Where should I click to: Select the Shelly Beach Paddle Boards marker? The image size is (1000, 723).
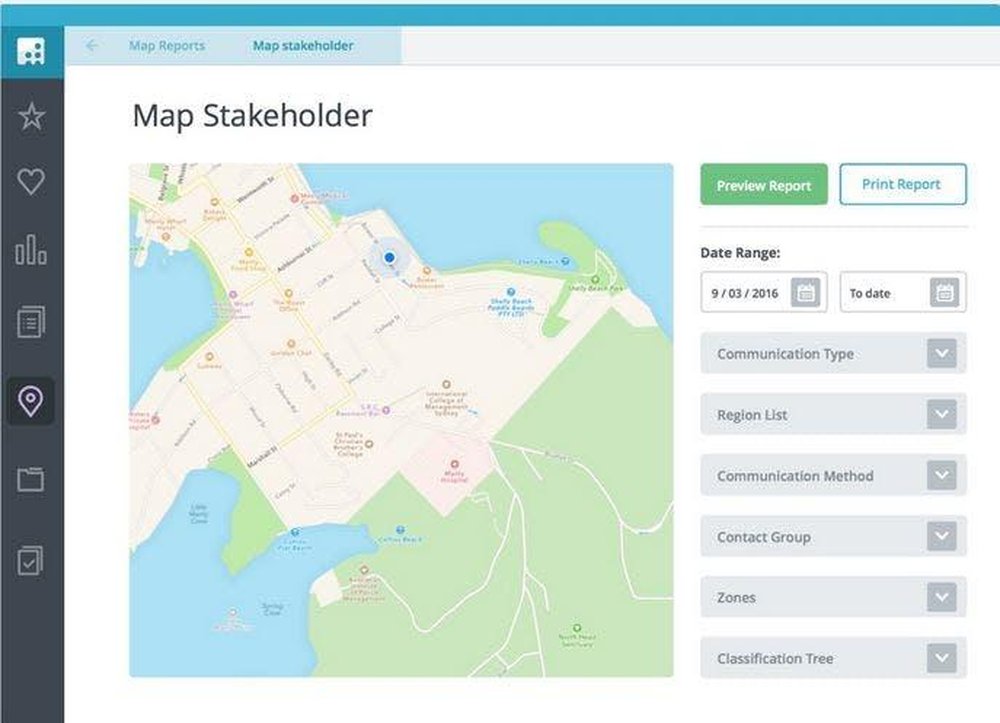510,292
